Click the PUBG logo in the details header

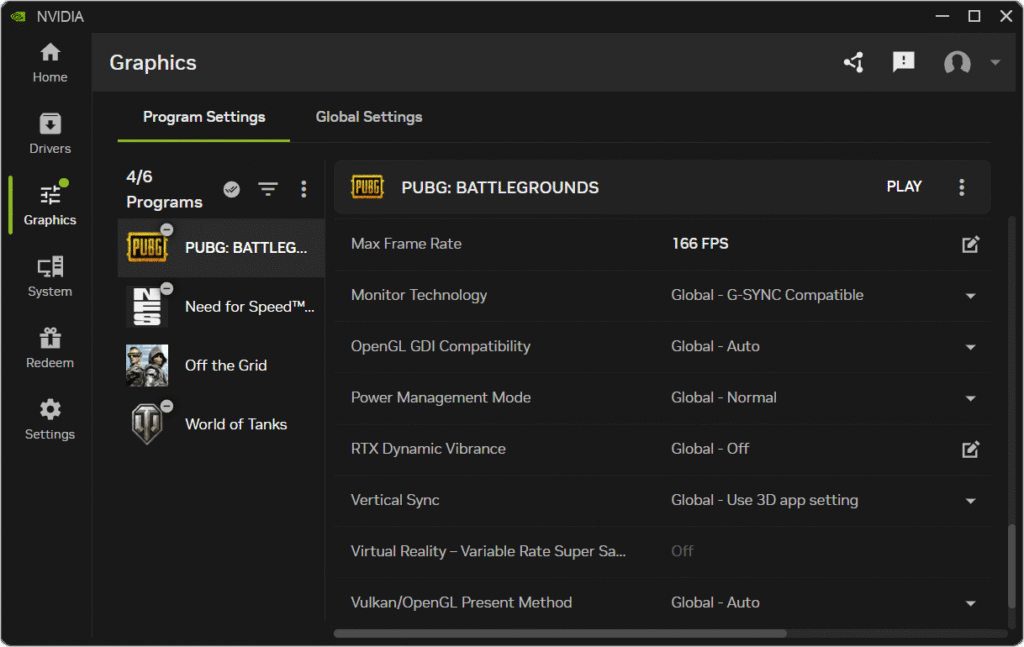tap(368, 187)
